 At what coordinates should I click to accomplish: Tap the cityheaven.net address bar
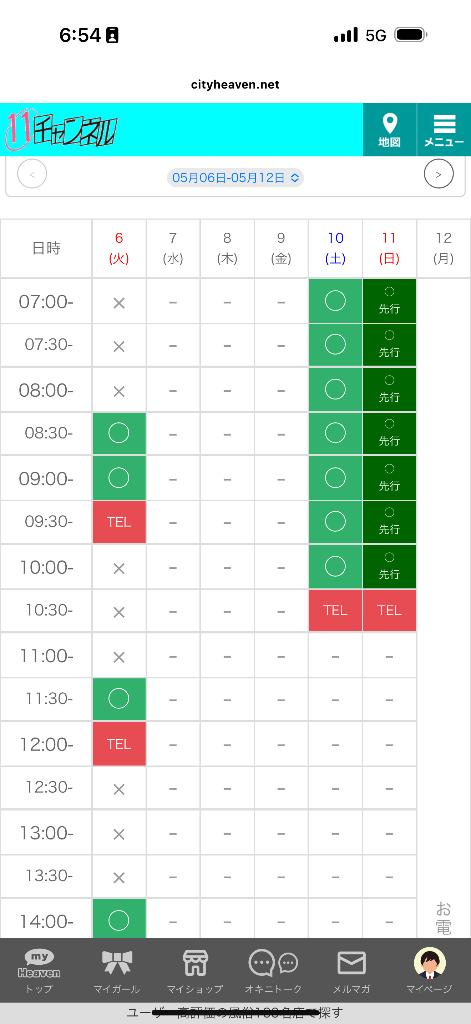[x=235, y=85]
